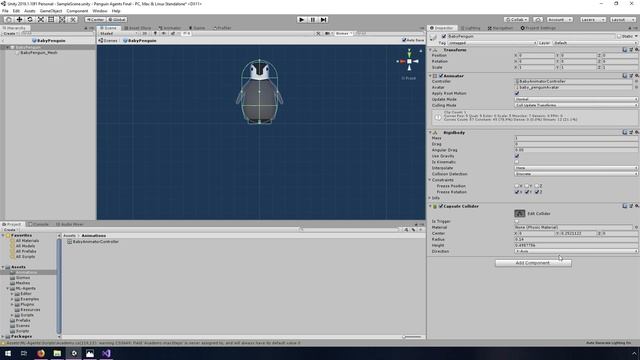Open the Assets menu
The height and width of the screenshot is (360, 640).
coord(30,11)
